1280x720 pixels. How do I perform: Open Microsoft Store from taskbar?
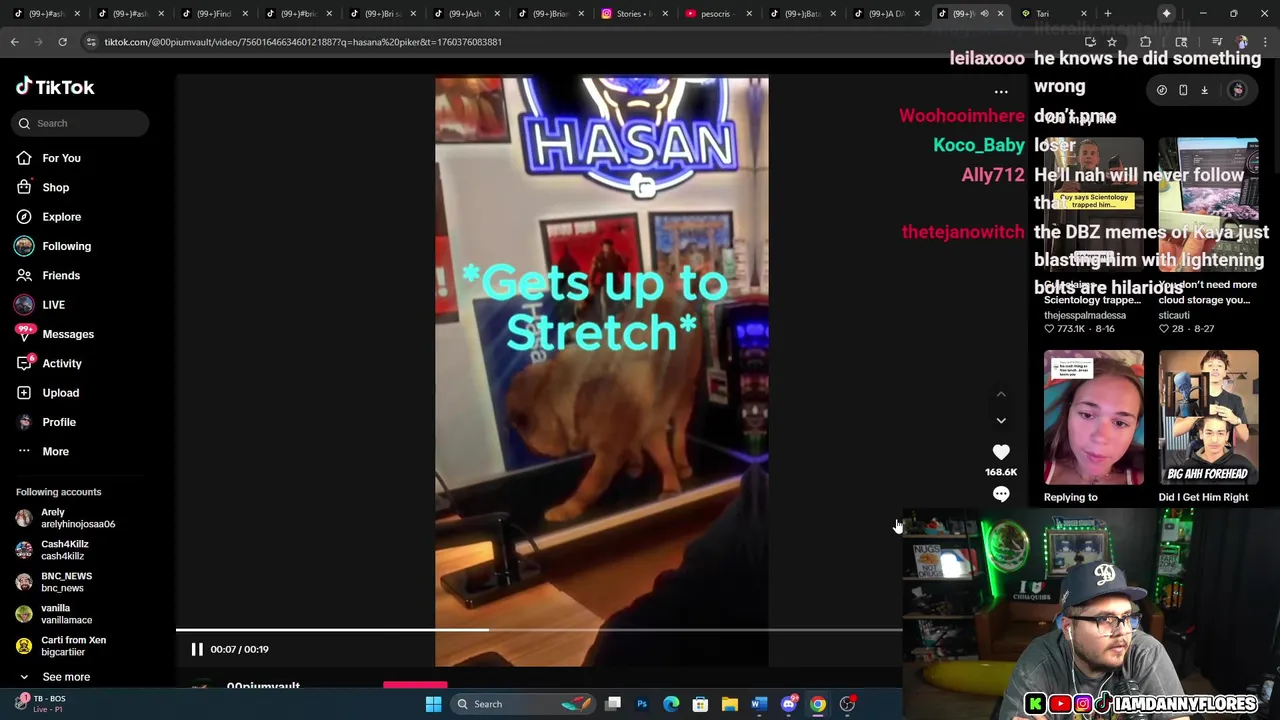(x=700, y=704)
